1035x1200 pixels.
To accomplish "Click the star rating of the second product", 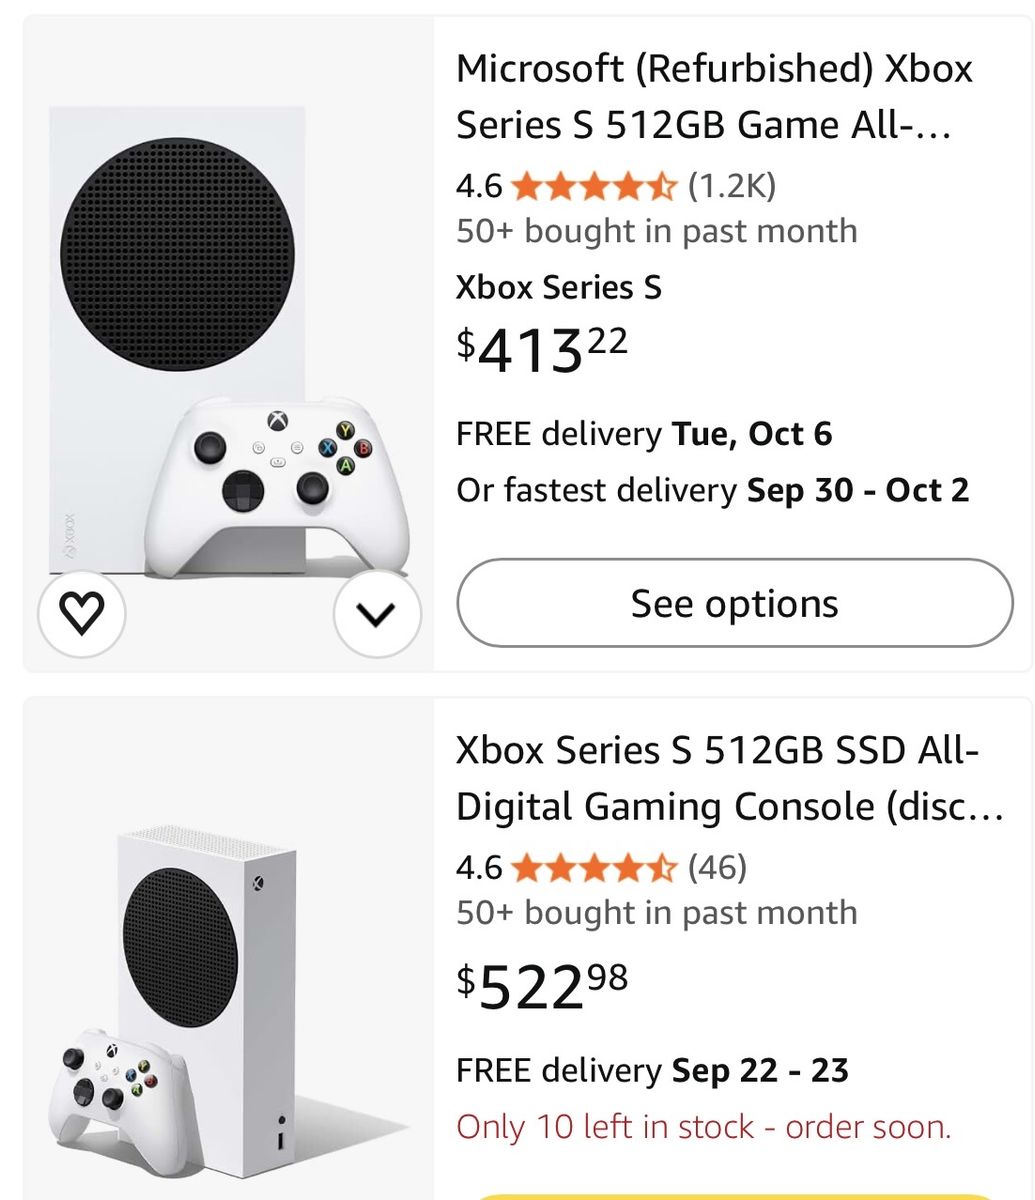I will click(x=594, y=867).
